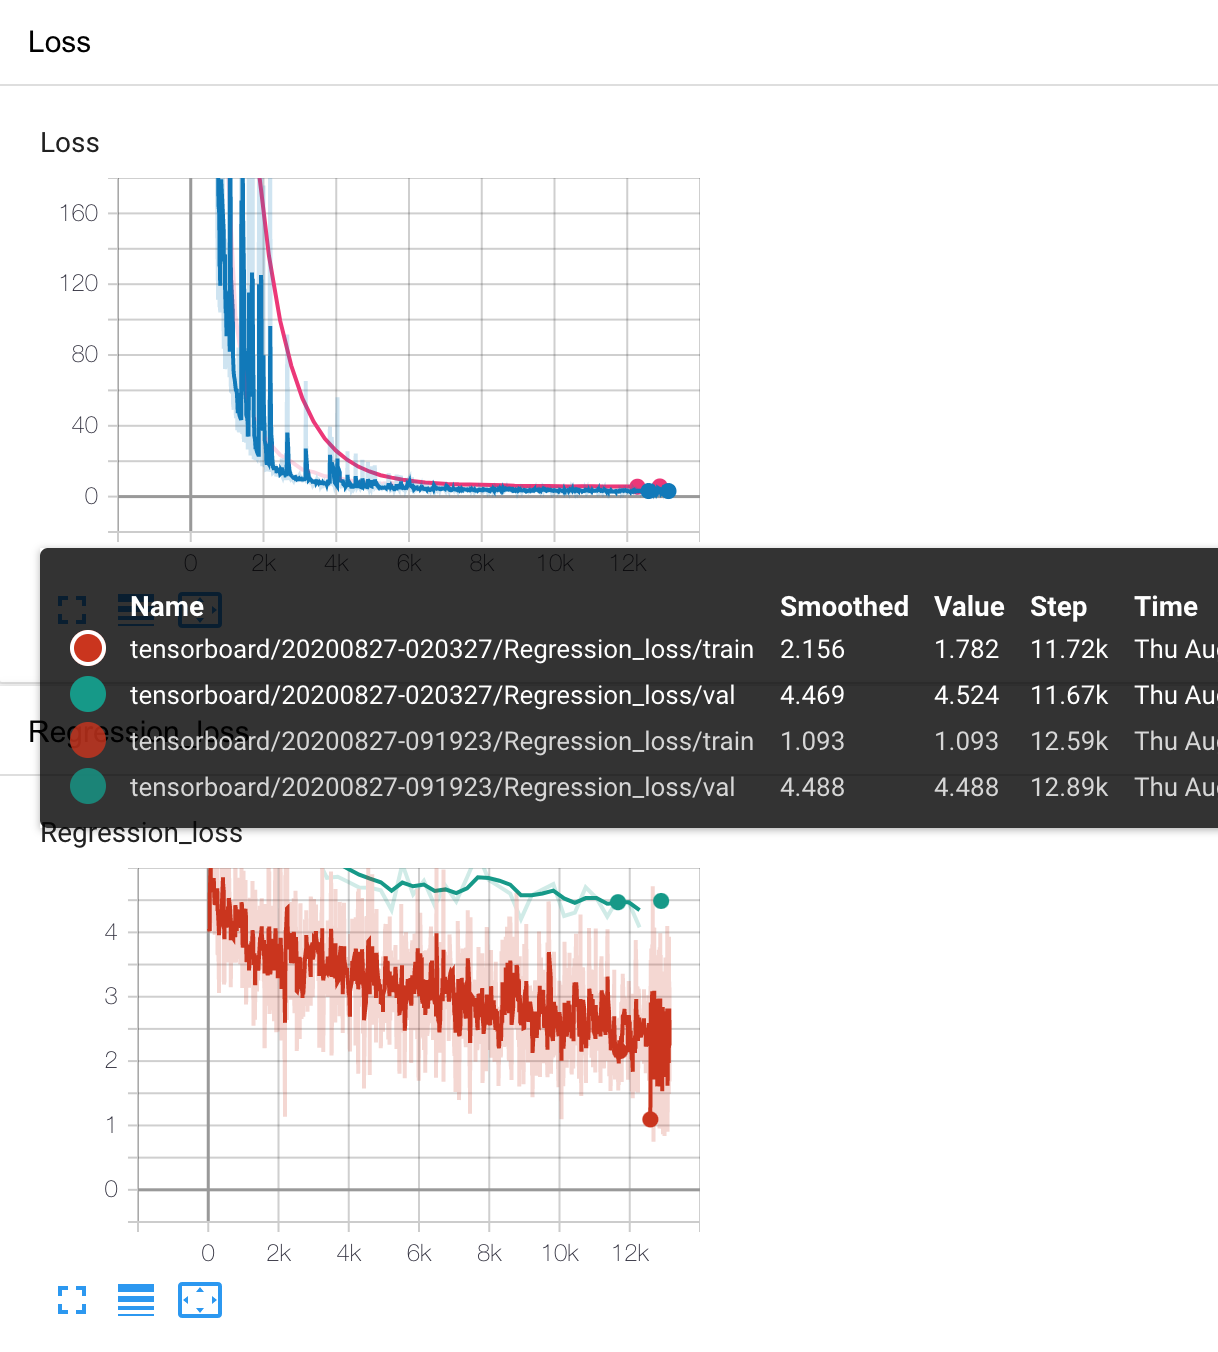Collapse the Loss section header

[x=60, y=42]
